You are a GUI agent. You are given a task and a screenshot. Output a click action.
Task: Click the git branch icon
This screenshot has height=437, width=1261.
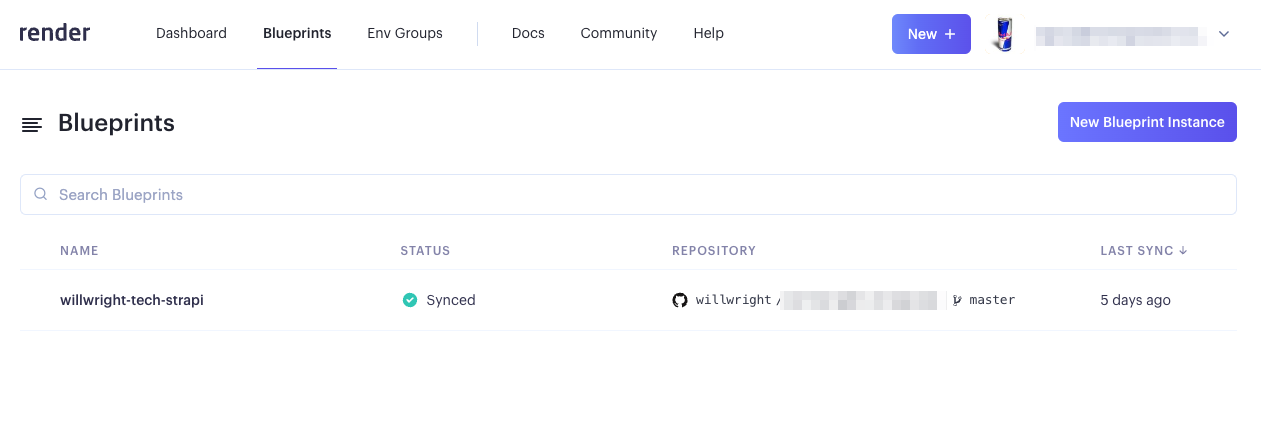click(957, 300)
